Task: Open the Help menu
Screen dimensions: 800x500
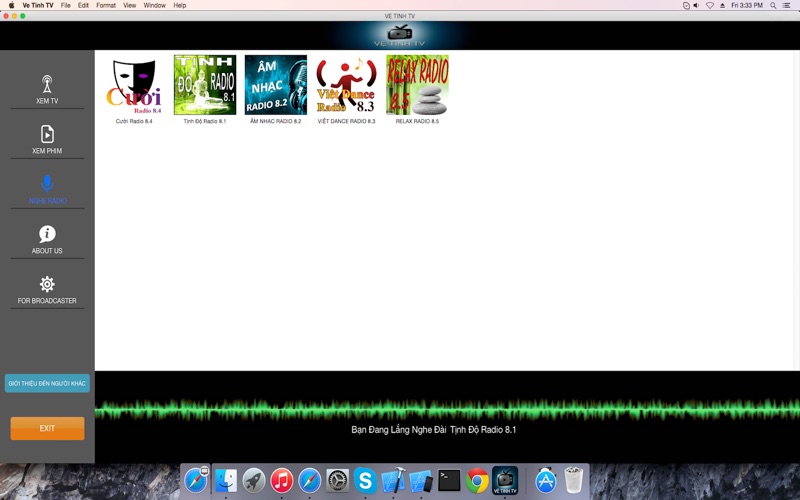Action: point(180,5)
